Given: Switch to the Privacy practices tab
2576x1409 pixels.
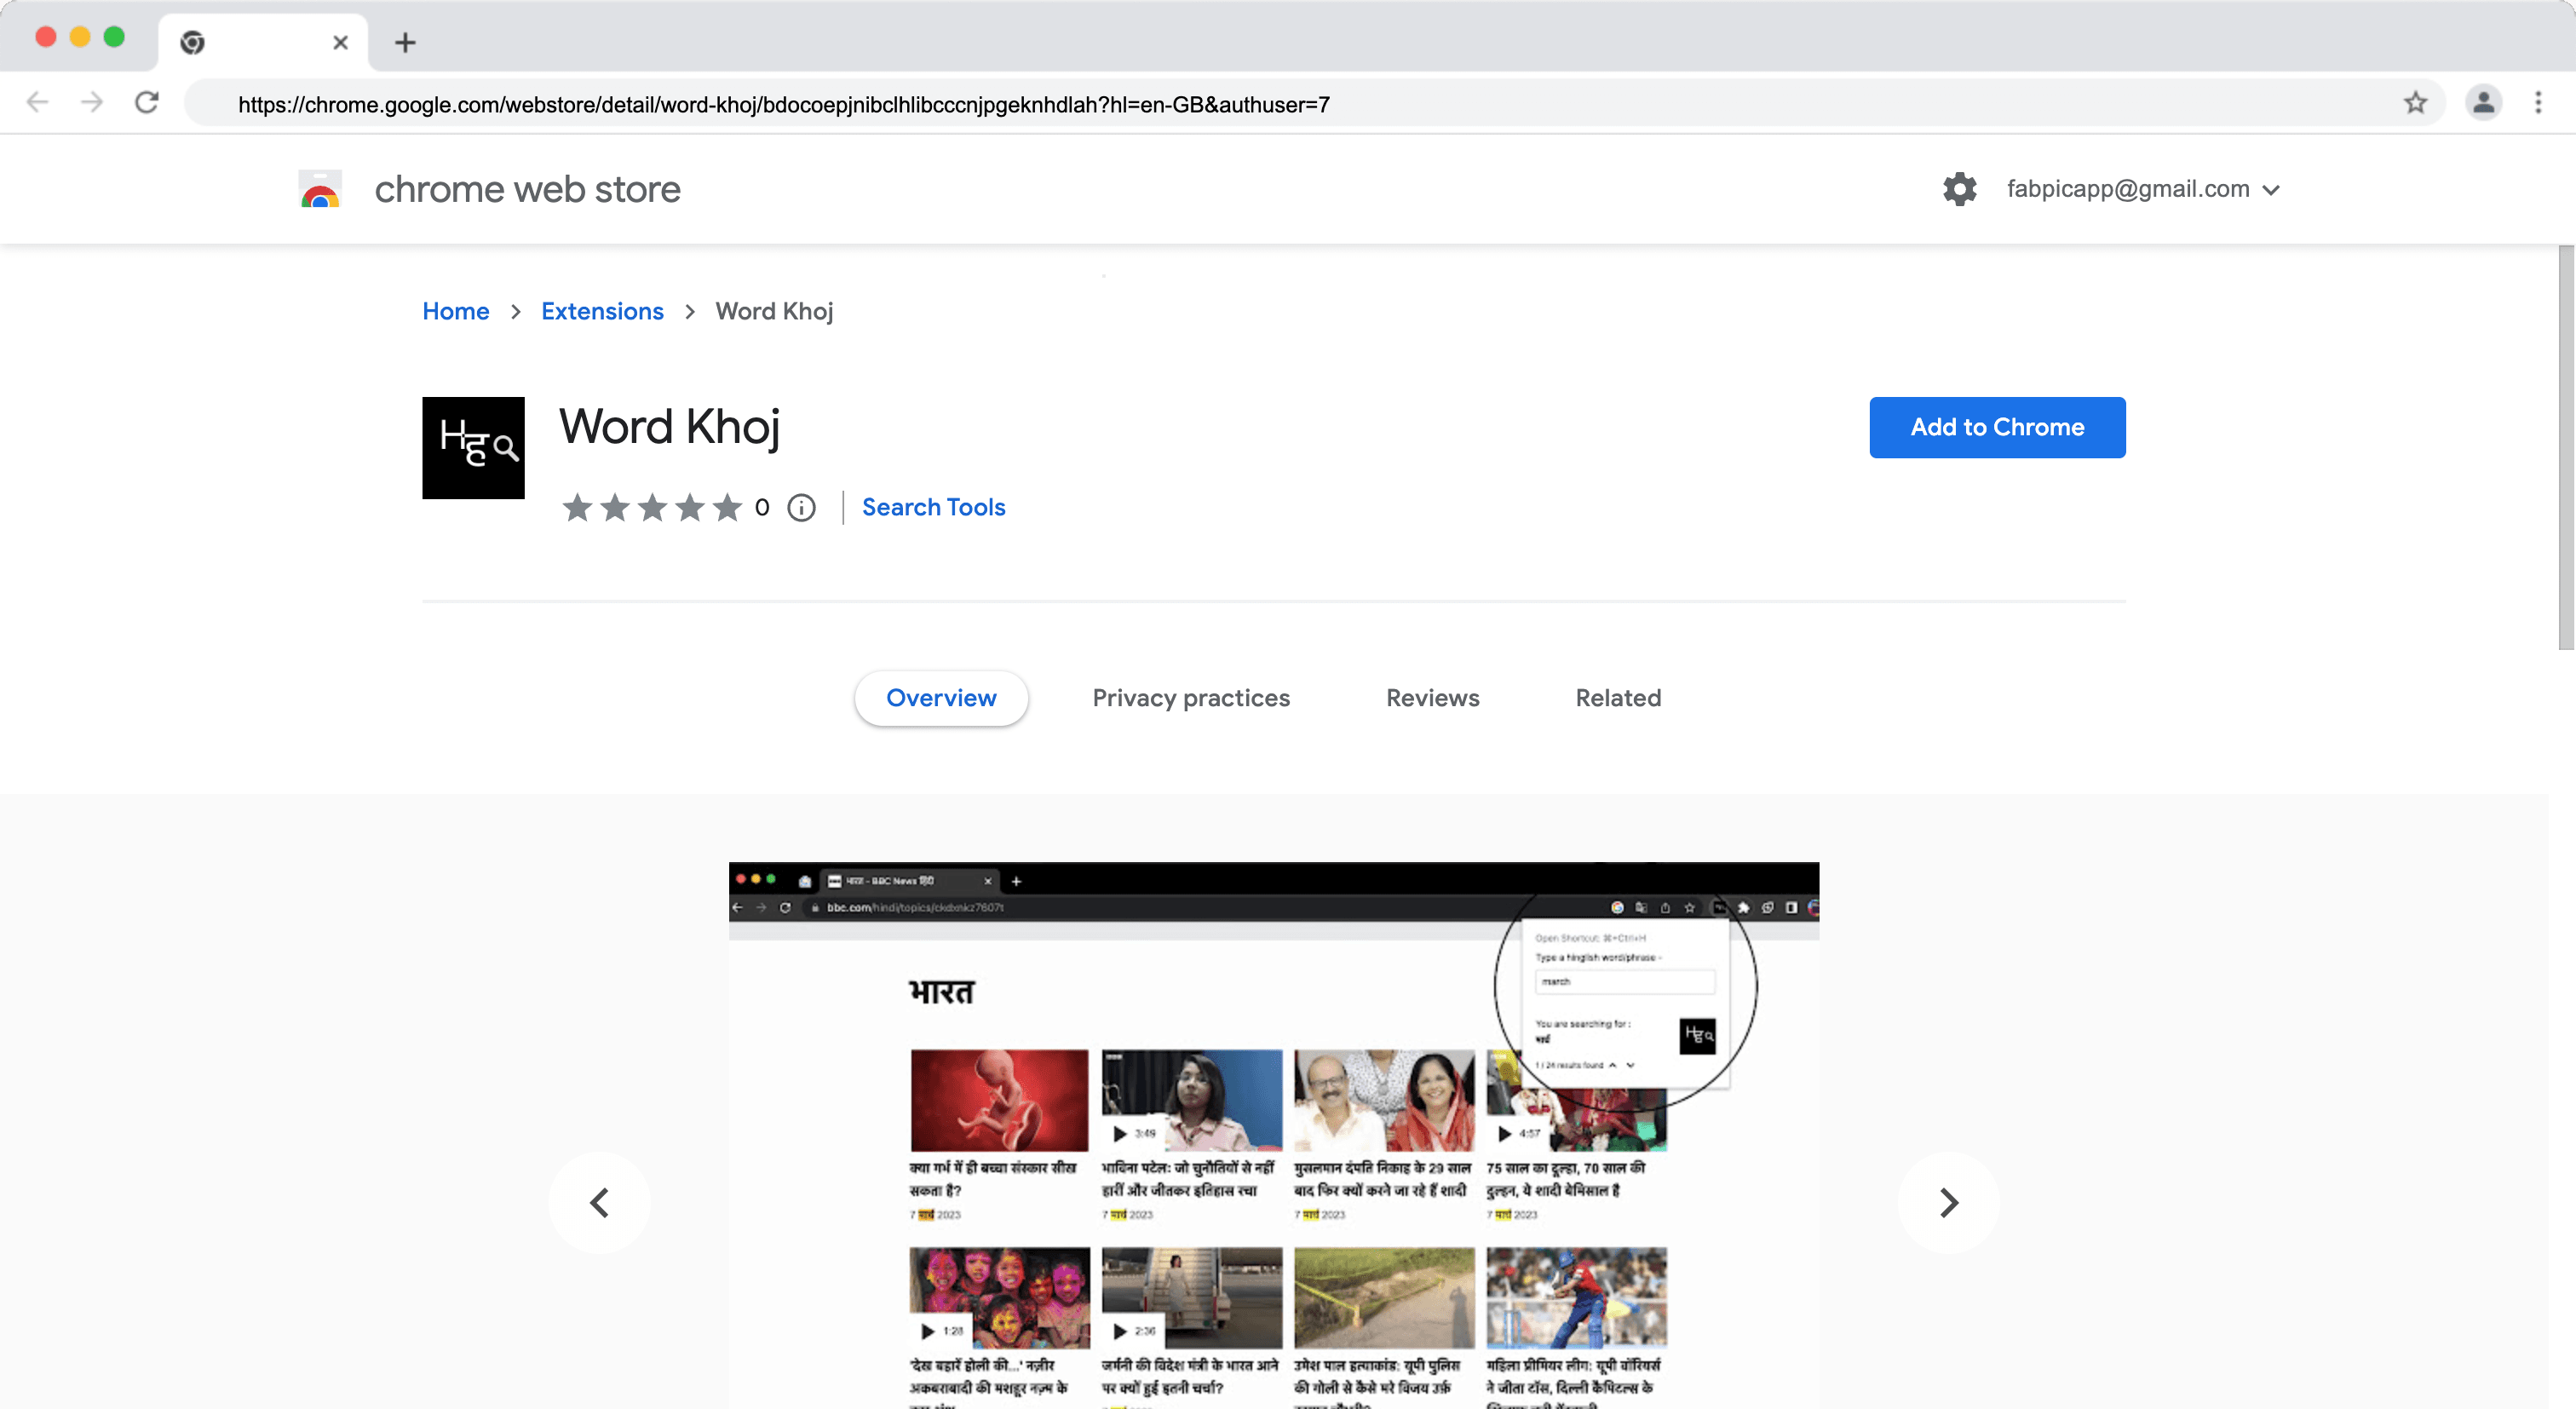Looking at the screenshot, I should [1190, 698].
